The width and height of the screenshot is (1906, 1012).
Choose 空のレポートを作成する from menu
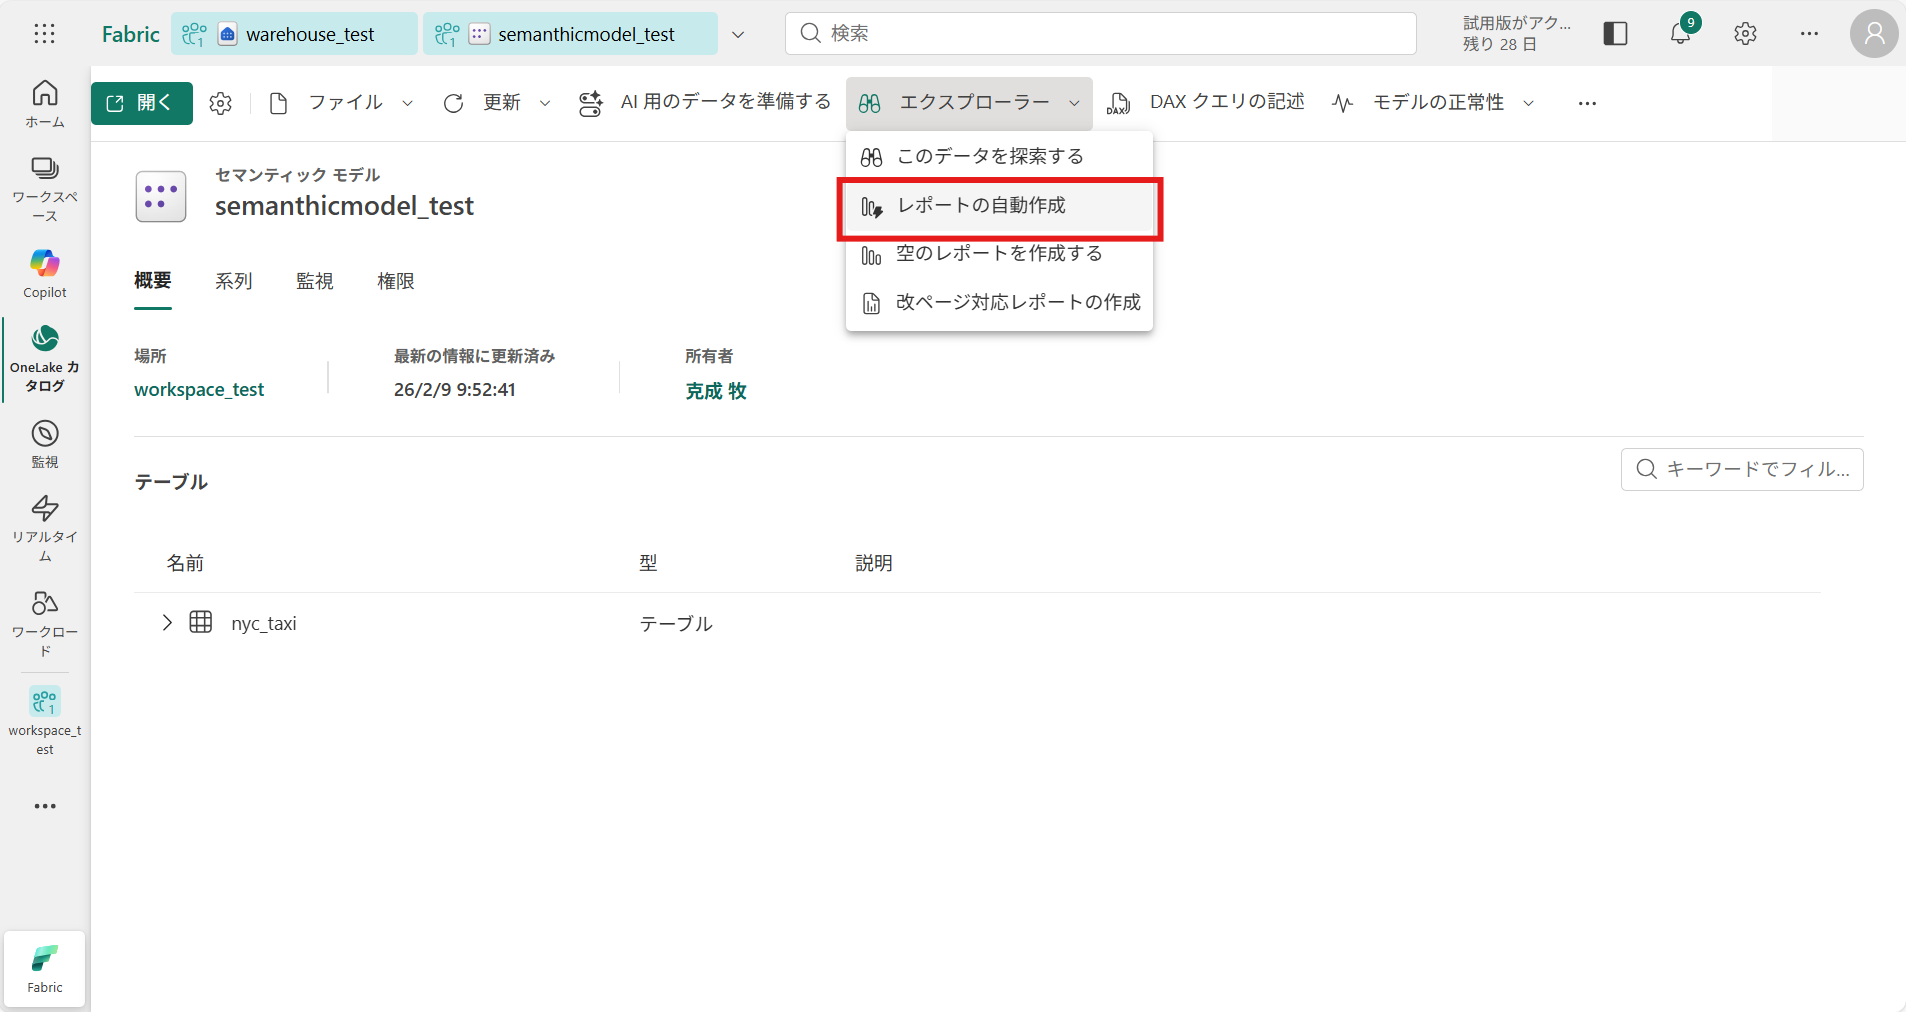[x=998, y=254]
